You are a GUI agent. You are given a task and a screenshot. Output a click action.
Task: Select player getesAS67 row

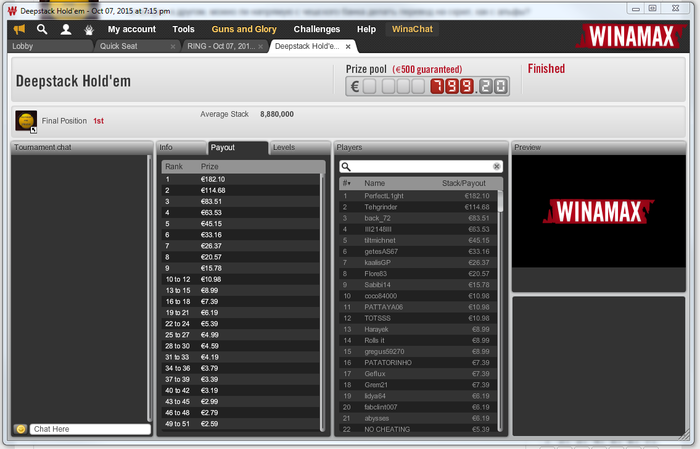(418, 252)
